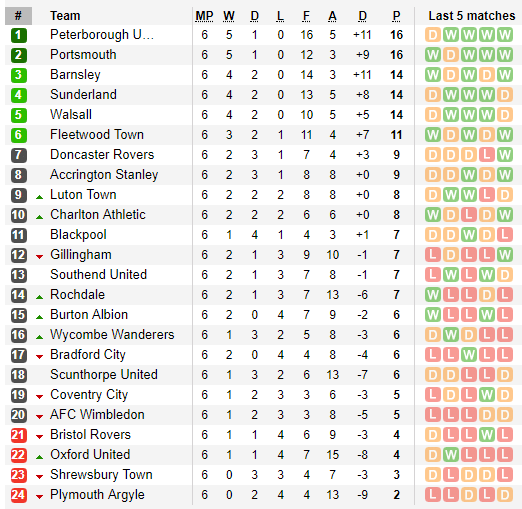Screen dimensions: 522x509
Task: Sort by the W wins column header
Action: (x=229, y=16)
